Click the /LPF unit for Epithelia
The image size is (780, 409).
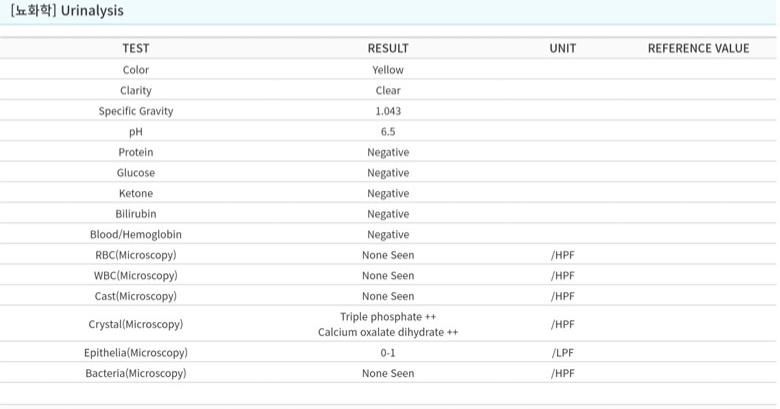[563, 353]
